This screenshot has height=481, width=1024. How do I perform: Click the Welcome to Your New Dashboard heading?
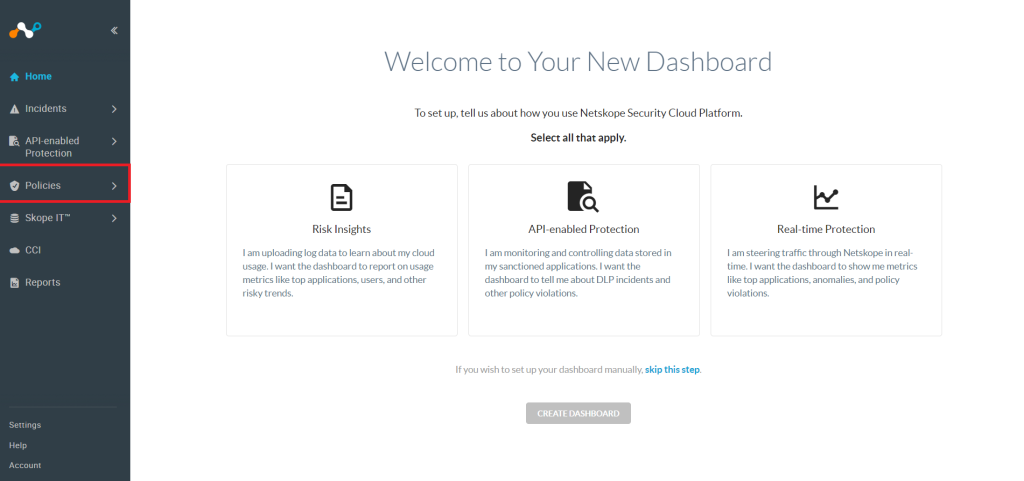pyautogui.click(x=578, y=61)
